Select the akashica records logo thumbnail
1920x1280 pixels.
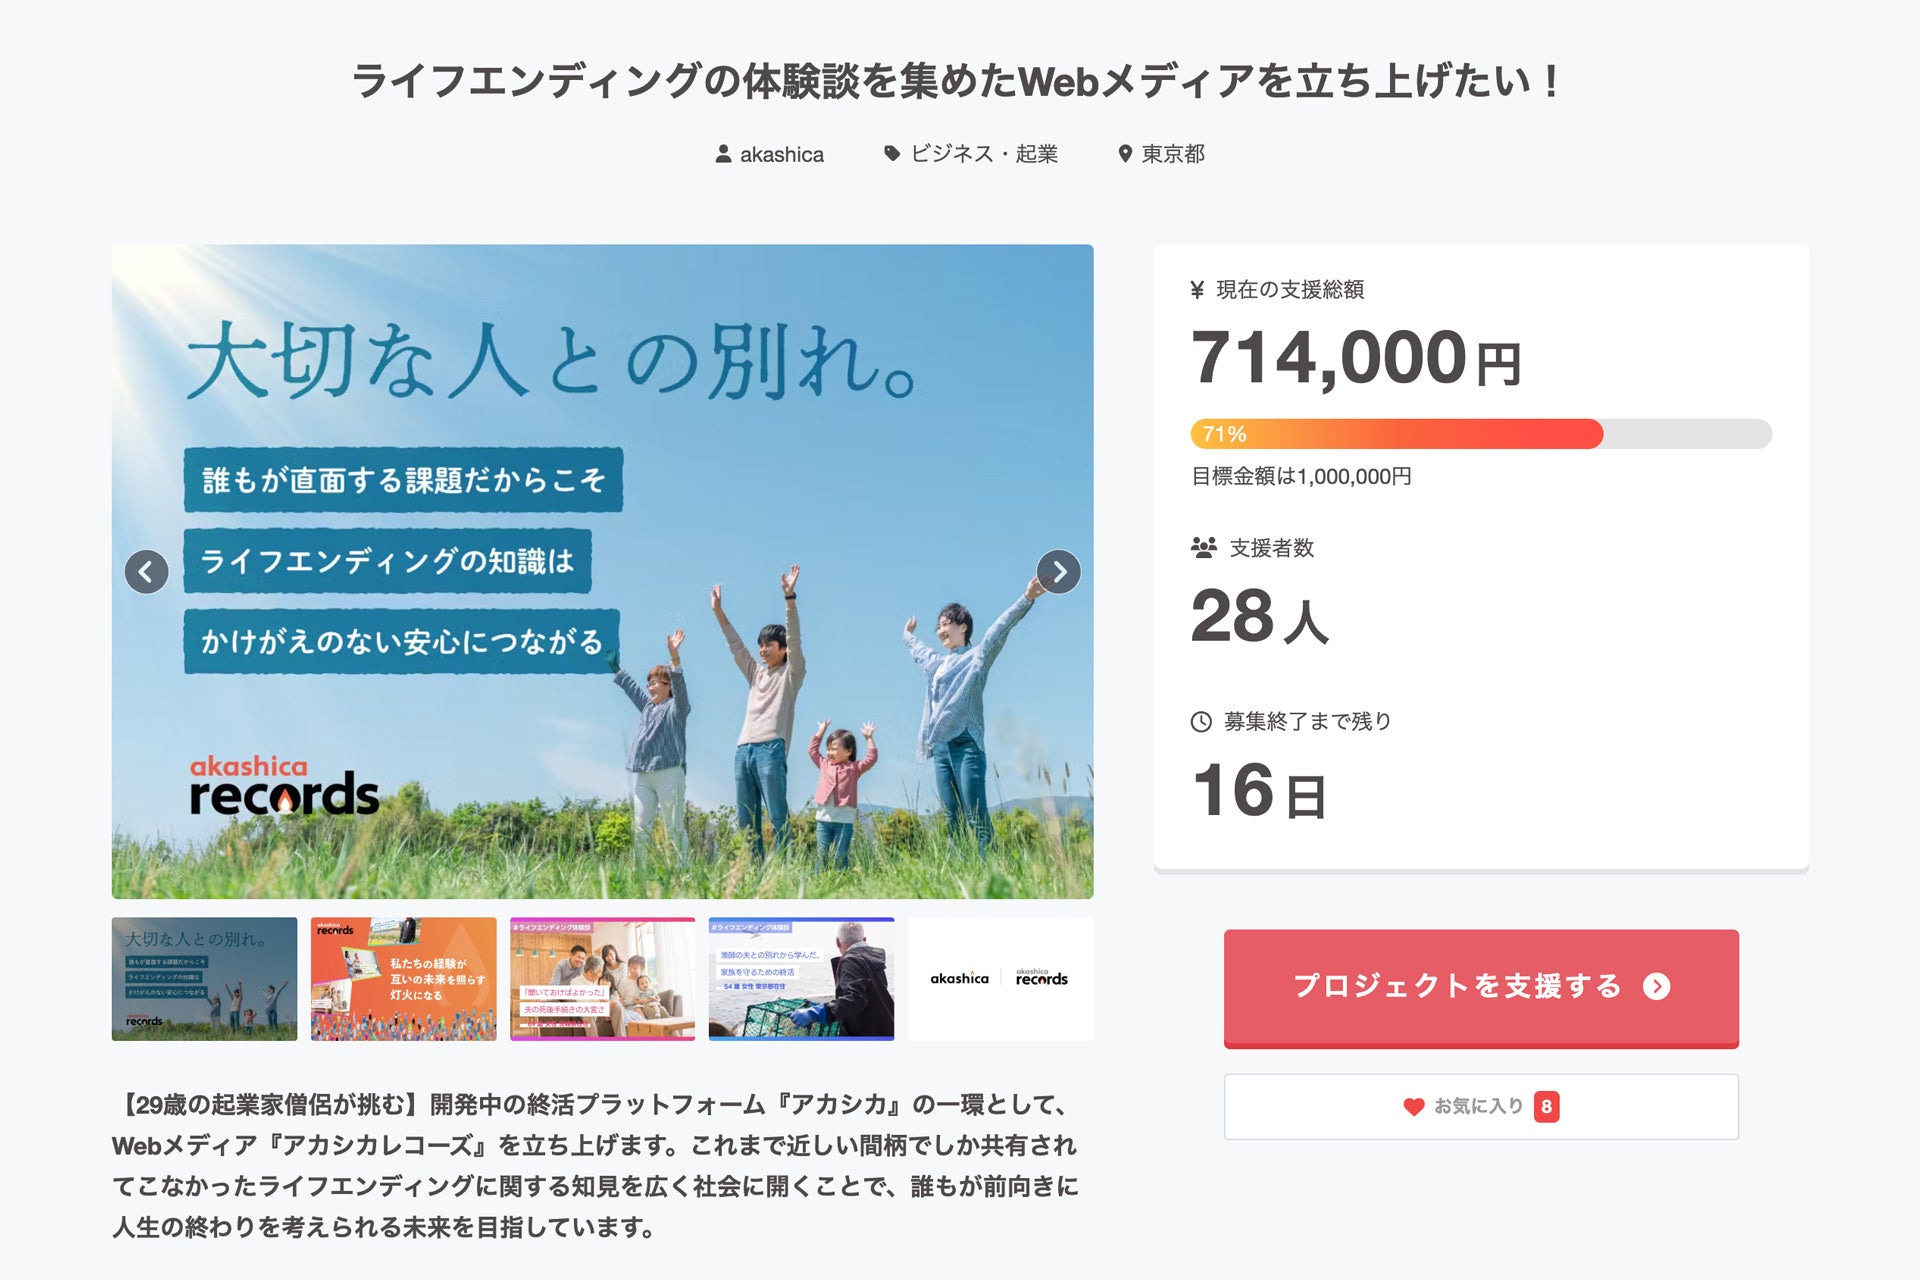click(1000, 979)
